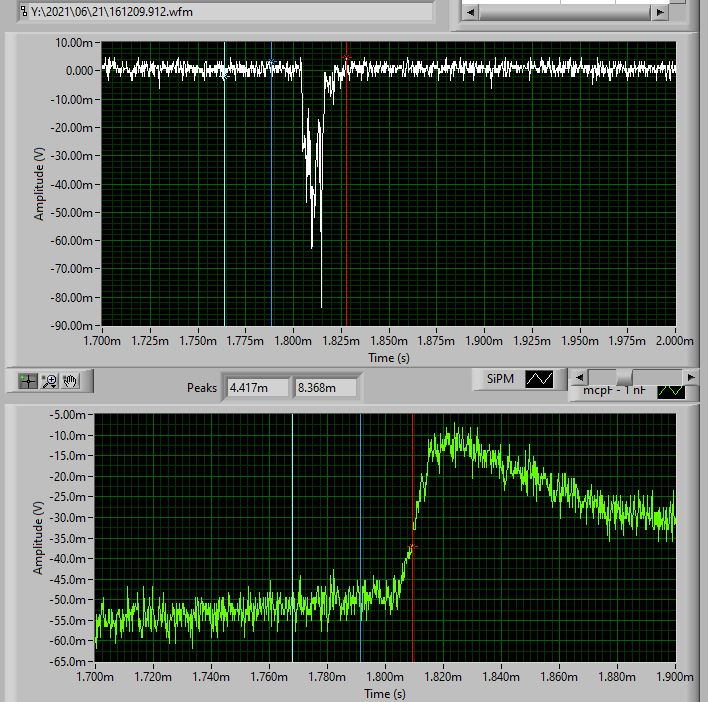Click the mcpF plot line style icon

673,391
